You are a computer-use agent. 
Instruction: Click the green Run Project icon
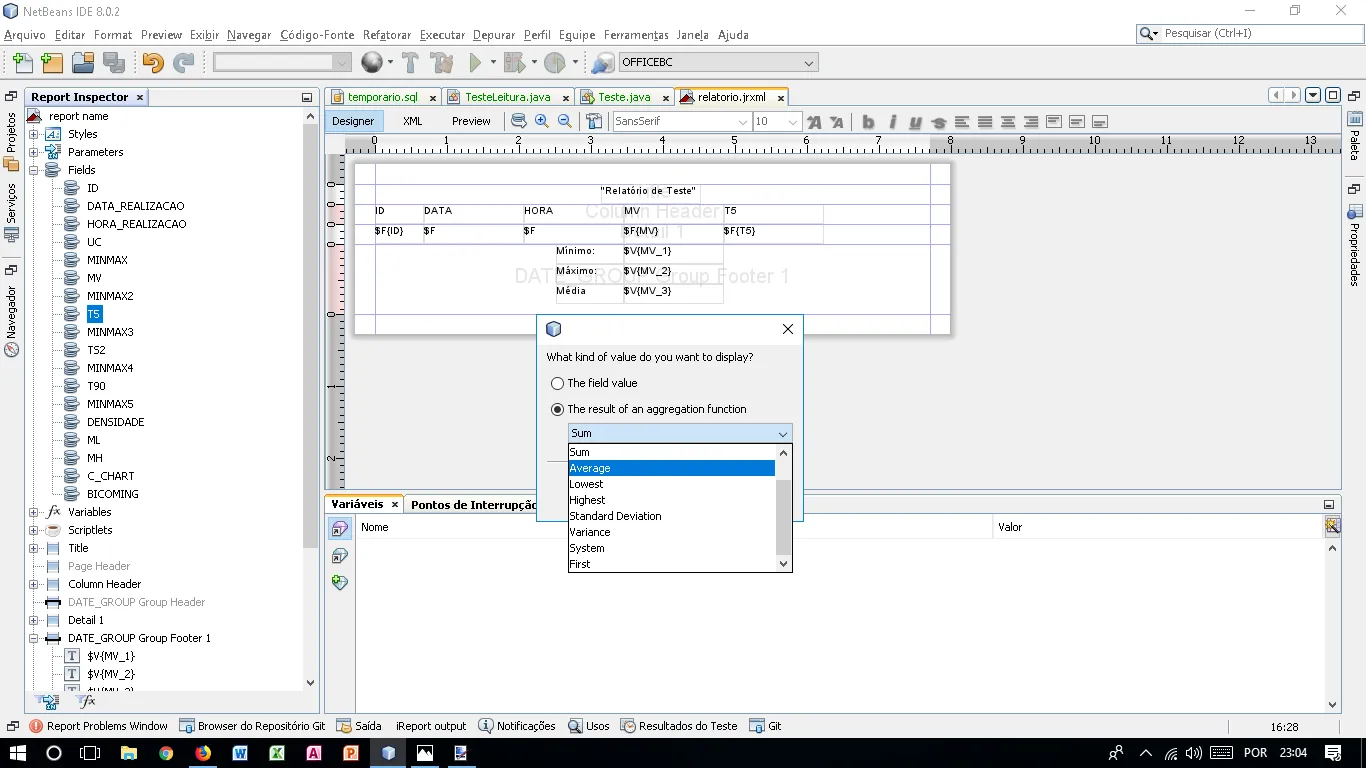[476, 63]
